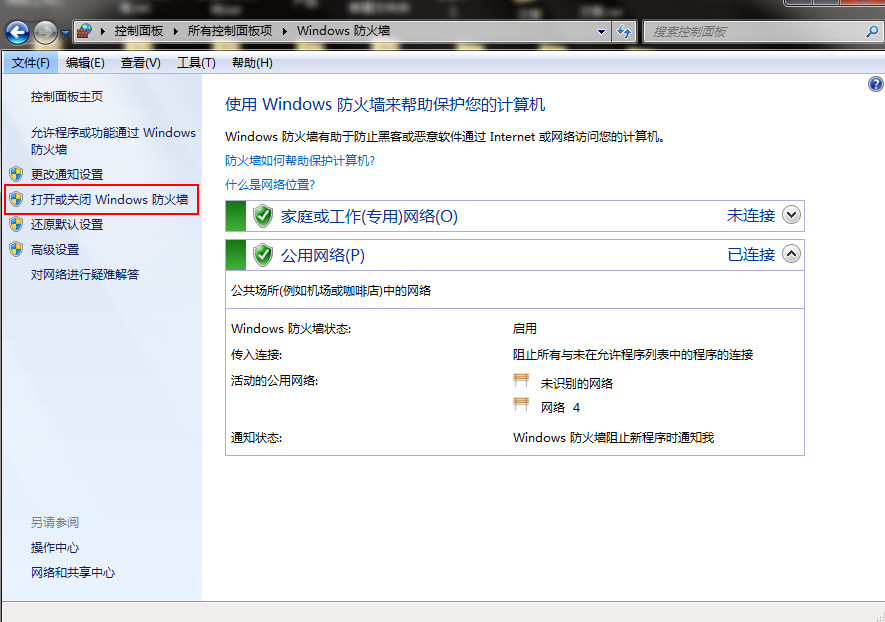The height and width of the screenshot is (622, 885).
Task: Click the shield icon beside 还原默认设置
Action: pyautogui.click(x=17, y=224)
